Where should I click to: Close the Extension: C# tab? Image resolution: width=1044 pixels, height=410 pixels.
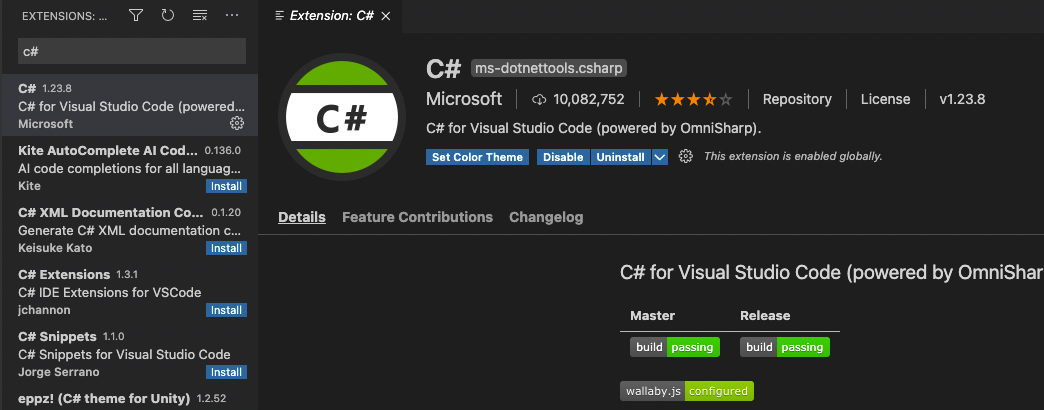point(386,16)
